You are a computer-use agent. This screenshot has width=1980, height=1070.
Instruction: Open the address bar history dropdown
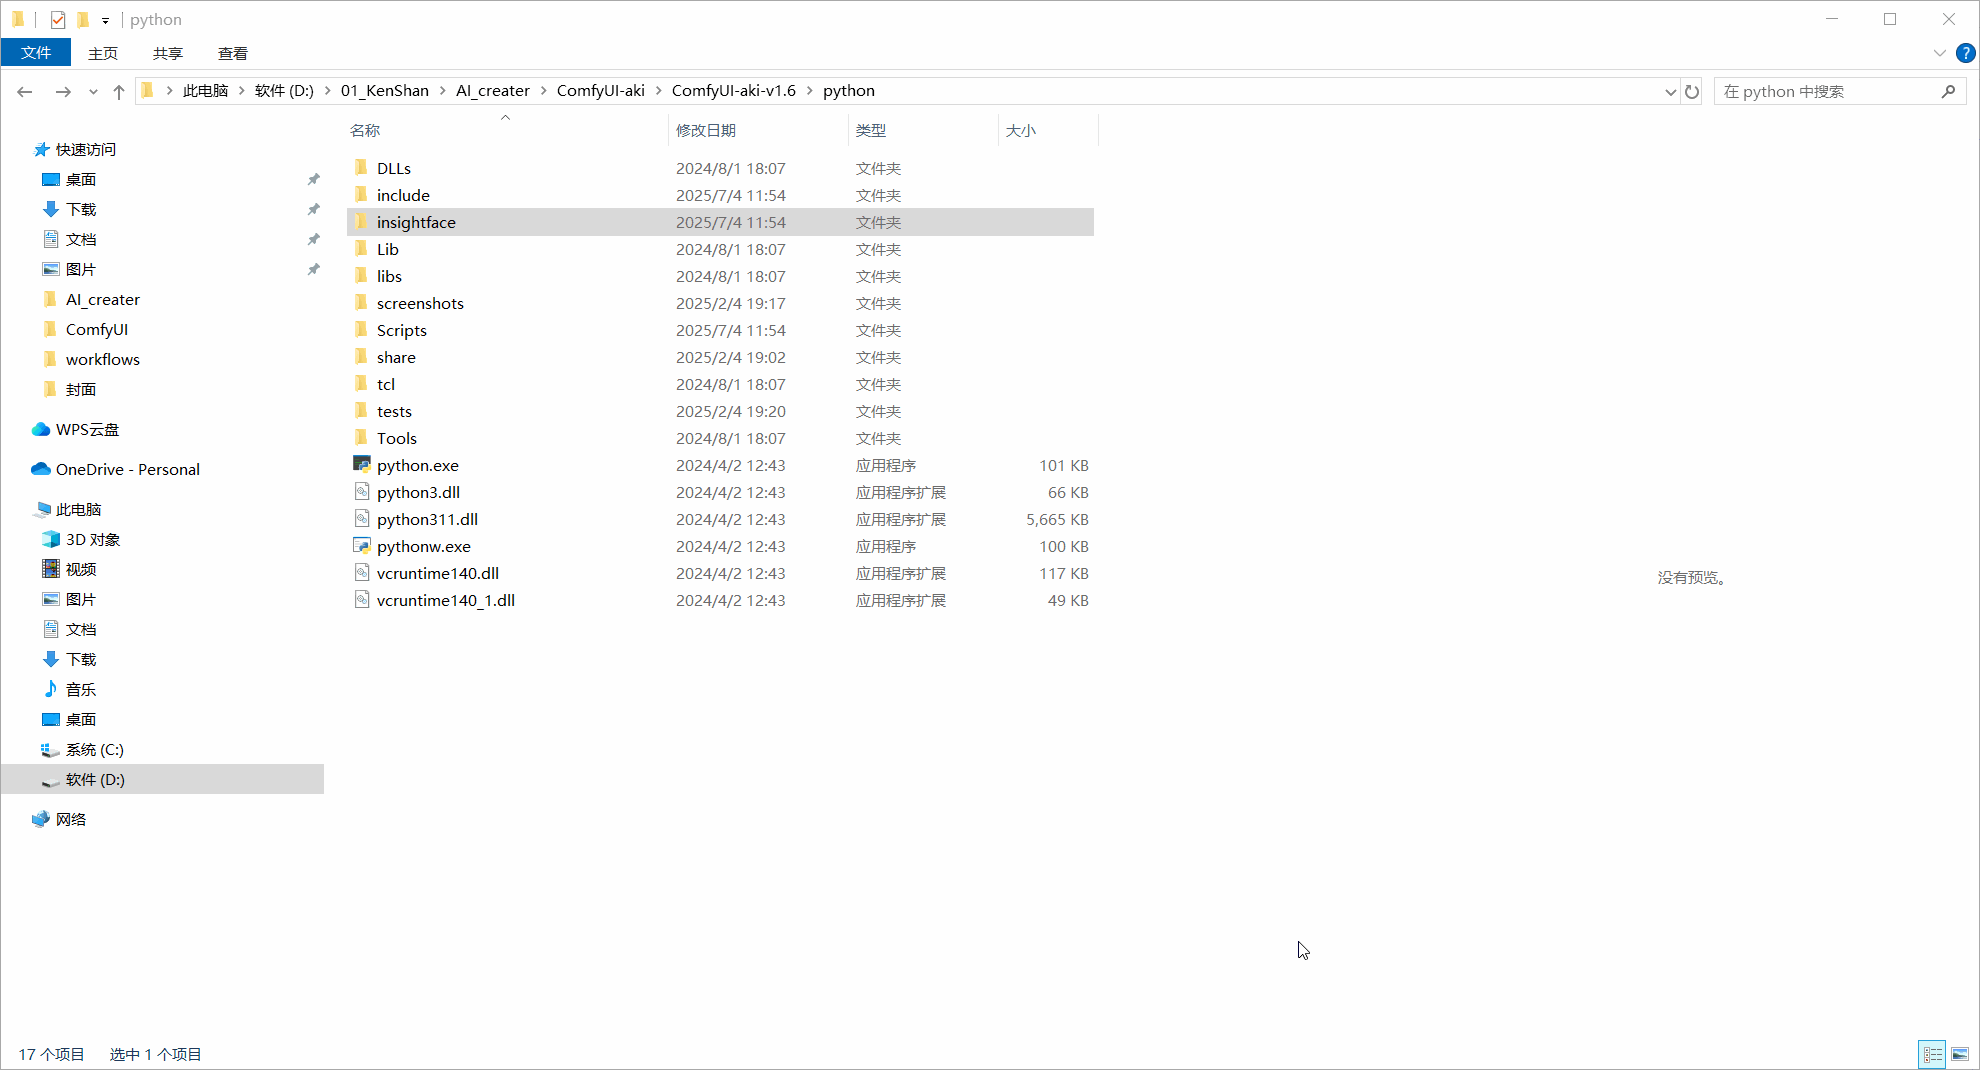coord(1670,92)
